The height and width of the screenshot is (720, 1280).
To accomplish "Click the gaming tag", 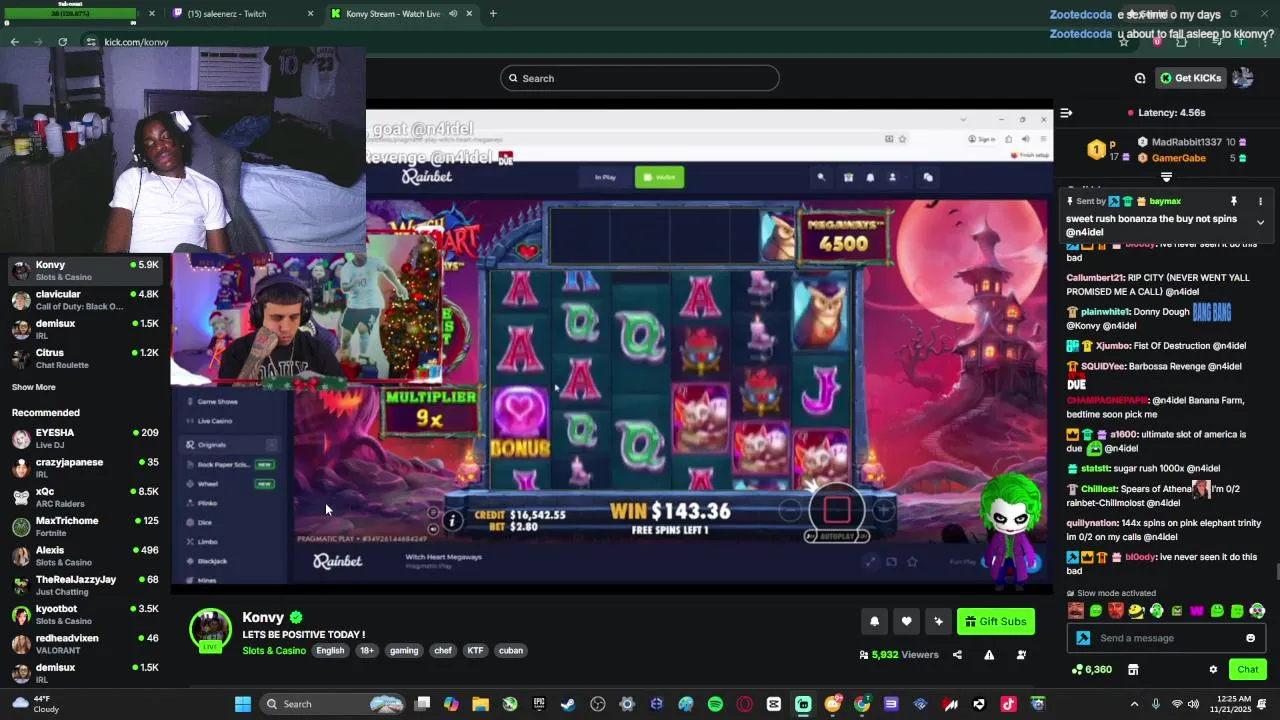I will coord(404,651).
